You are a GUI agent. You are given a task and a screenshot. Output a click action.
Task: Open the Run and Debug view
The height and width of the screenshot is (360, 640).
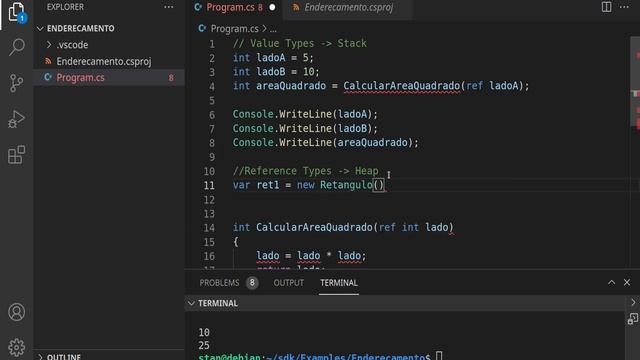(16, 119)
